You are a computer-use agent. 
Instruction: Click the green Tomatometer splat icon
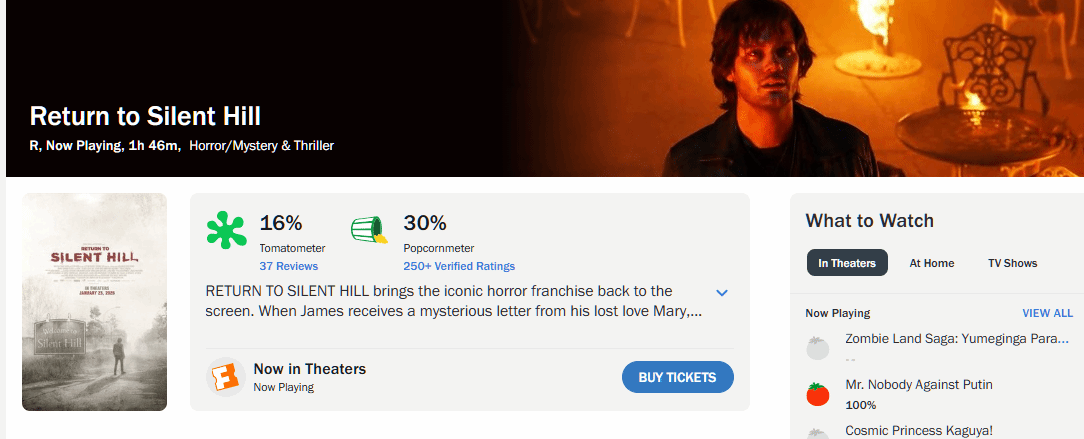coord(226,231)
